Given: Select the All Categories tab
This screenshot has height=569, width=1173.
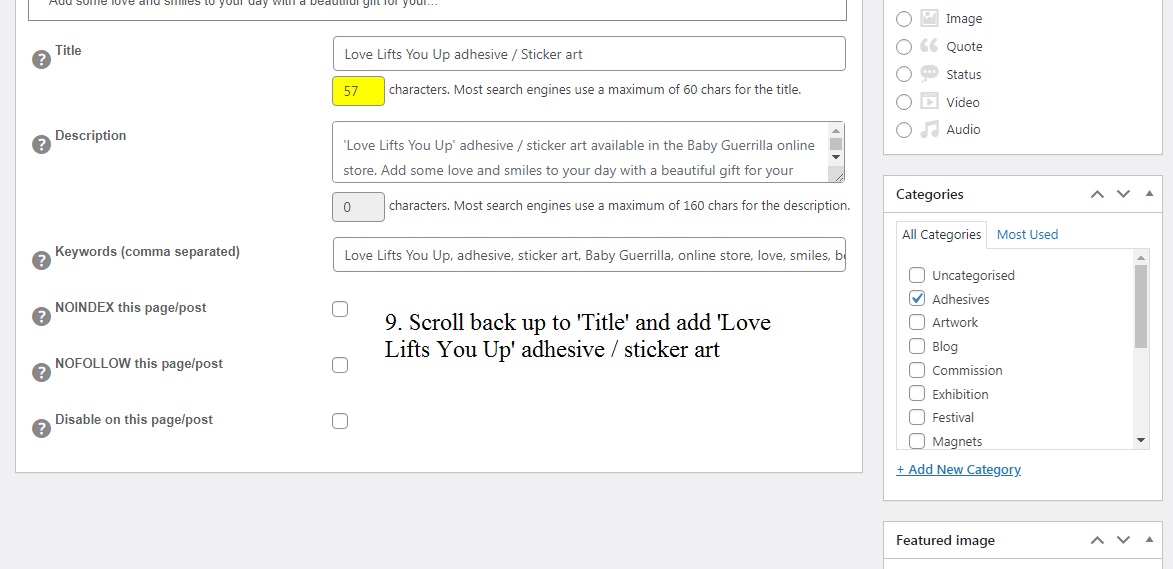Looking at the screenshot, I should [941, 234].
